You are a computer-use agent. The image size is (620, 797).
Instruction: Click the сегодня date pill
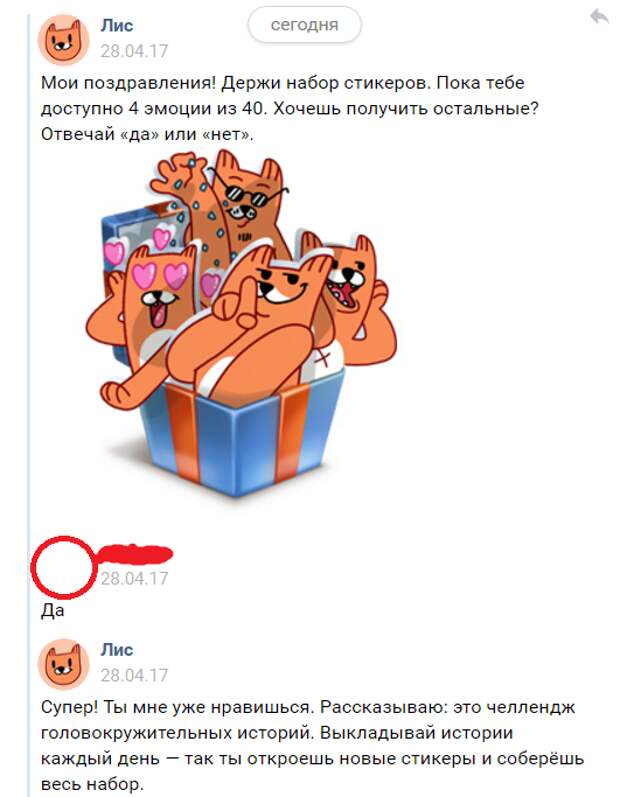click(304, 25)
